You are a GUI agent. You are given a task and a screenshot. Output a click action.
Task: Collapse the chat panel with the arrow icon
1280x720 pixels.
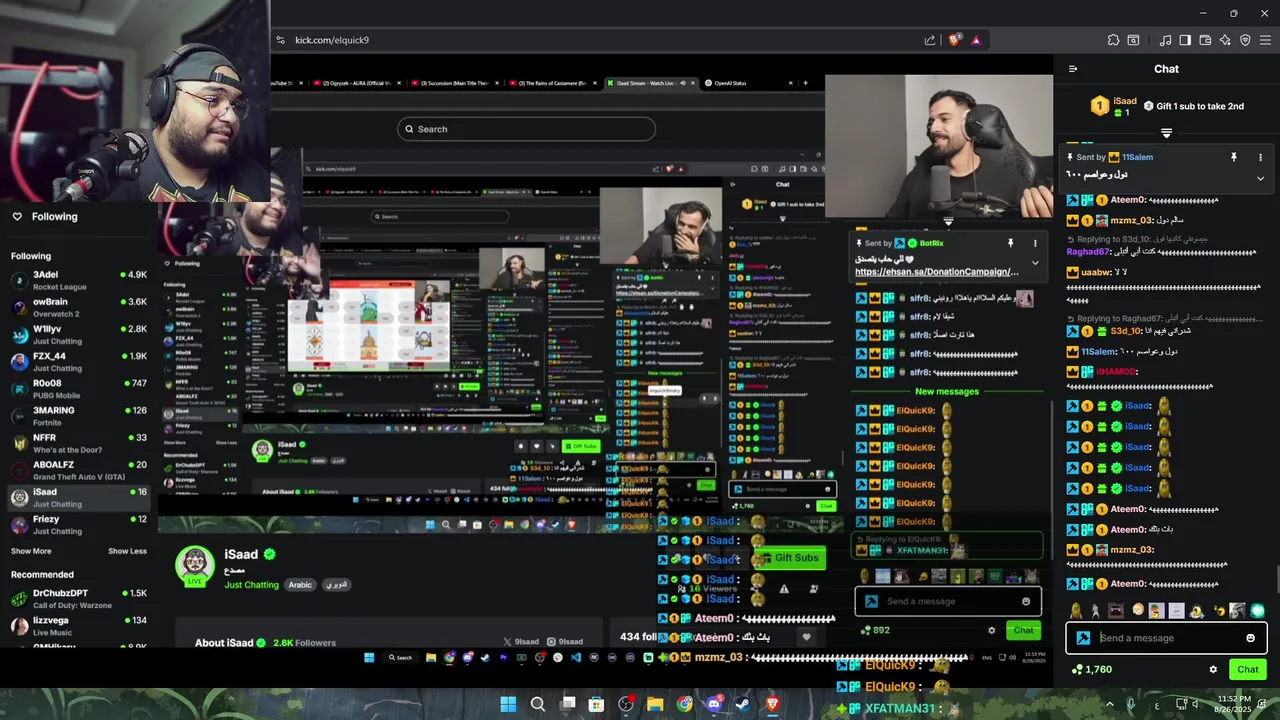(x=1073, y=69)
